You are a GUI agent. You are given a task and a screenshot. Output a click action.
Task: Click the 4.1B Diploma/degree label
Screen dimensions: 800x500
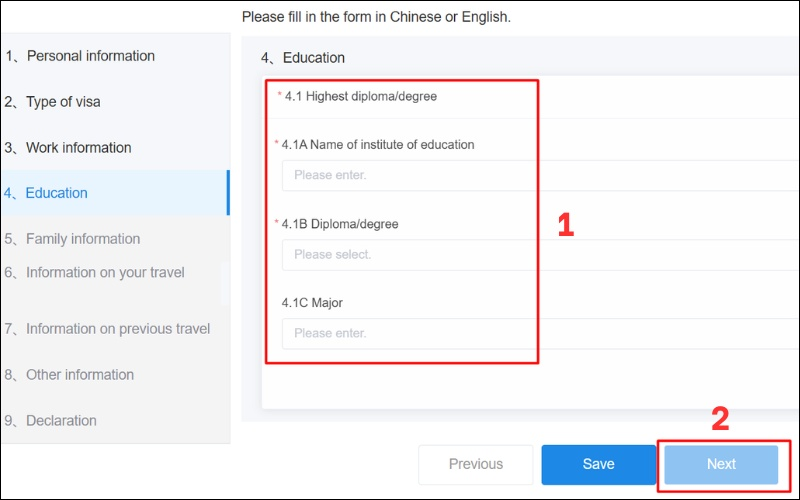click(340, 224)
